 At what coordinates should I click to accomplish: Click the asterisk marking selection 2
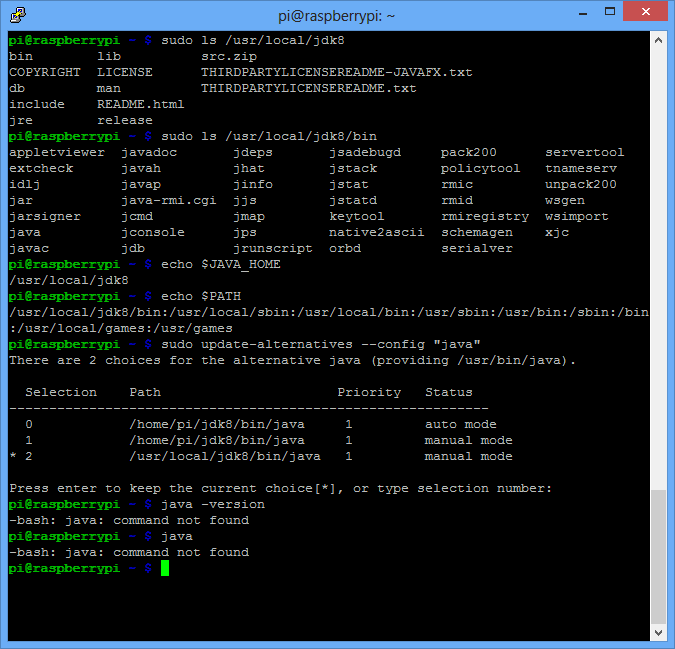tap(13, 455)
